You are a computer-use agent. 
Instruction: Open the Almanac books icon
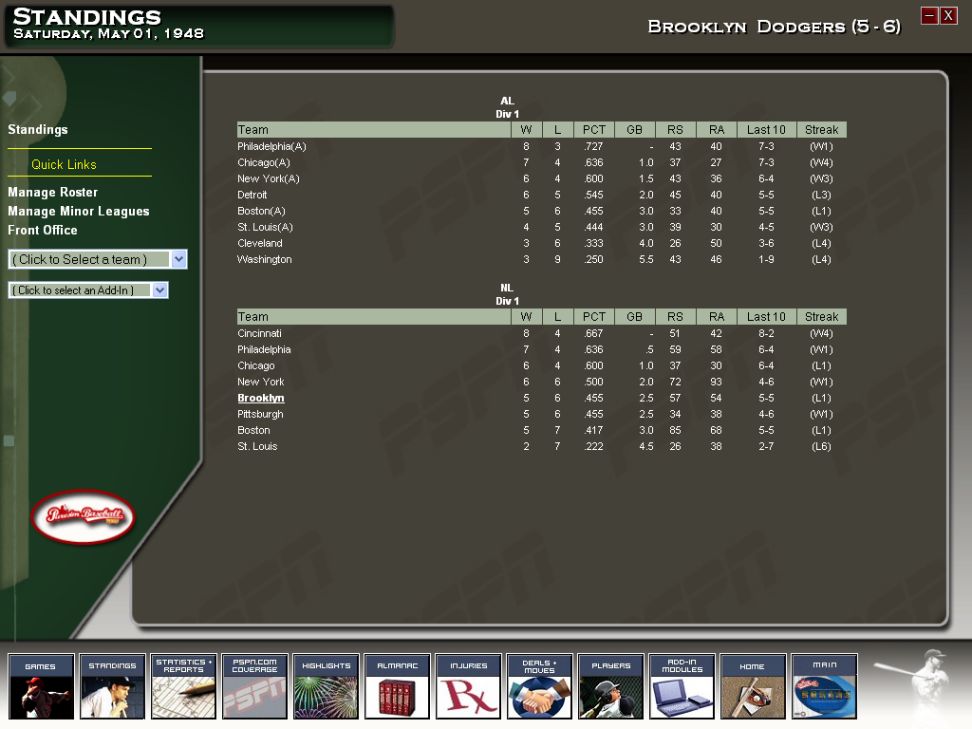397,686
